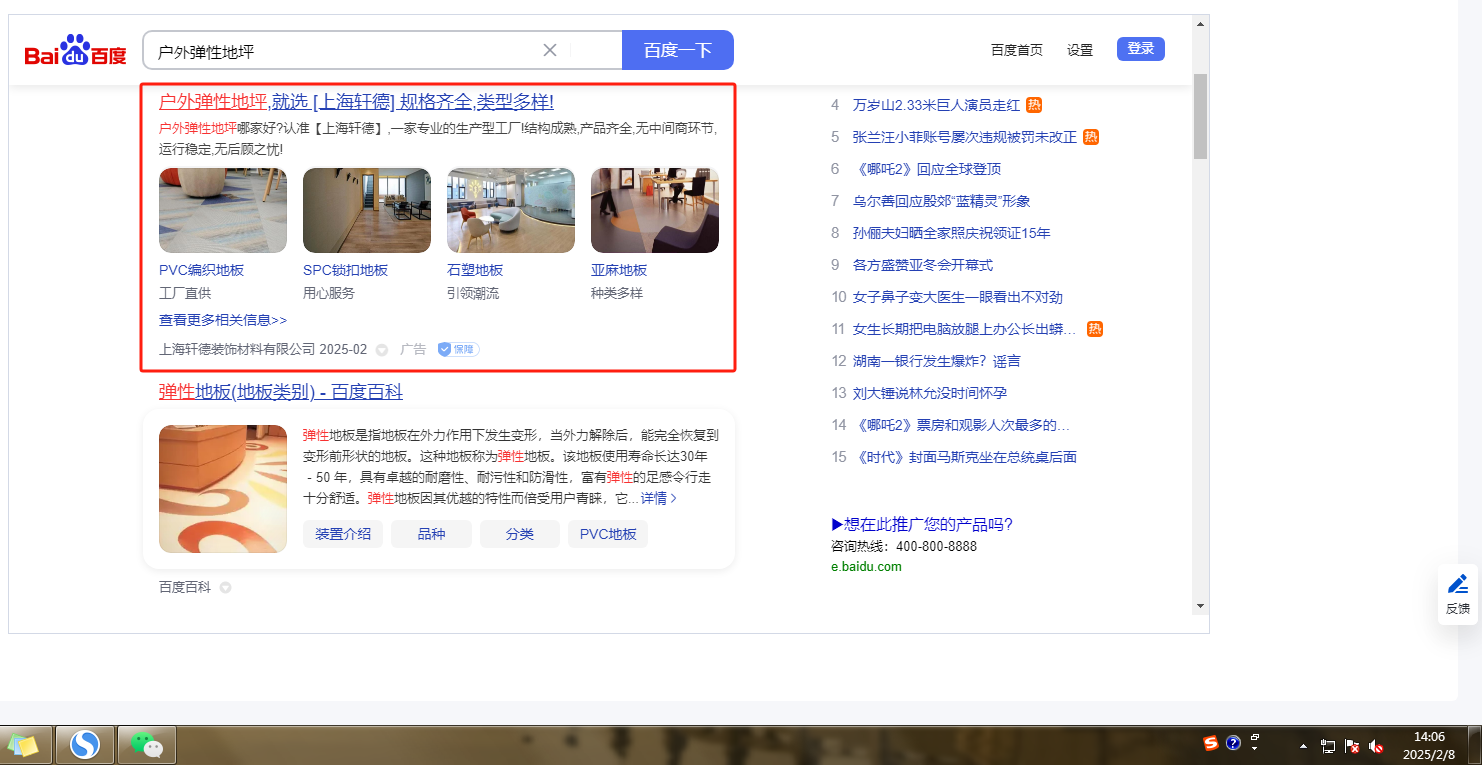Screen dimensions: 1482x765
Task: Open hot search 湖南一银行发生爆炸？谣言
Action: [937, 361]
